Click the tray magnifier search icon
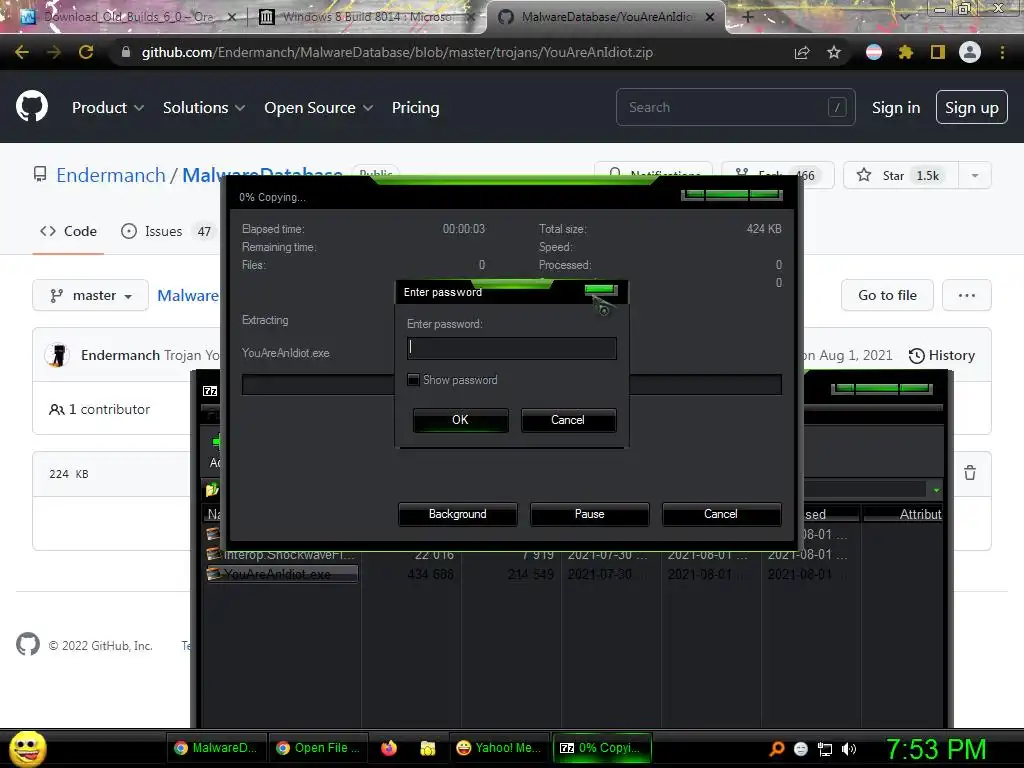This screenshot has height=768, width=1024. 777,749
